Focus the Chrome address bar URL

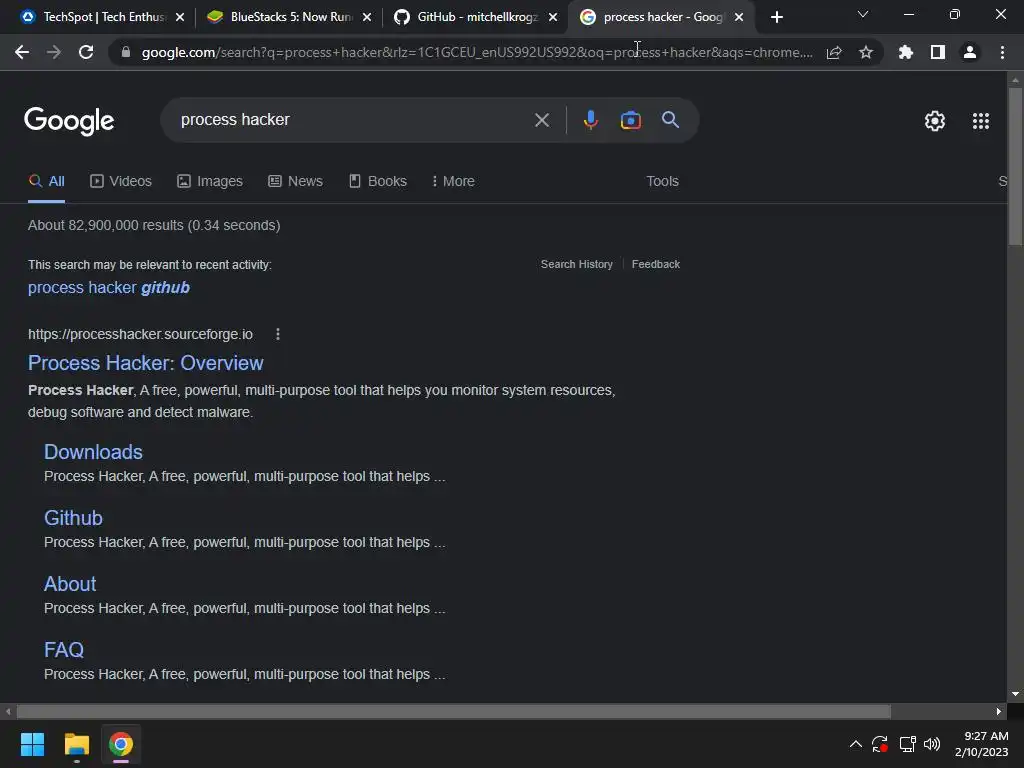coord(477,52)
